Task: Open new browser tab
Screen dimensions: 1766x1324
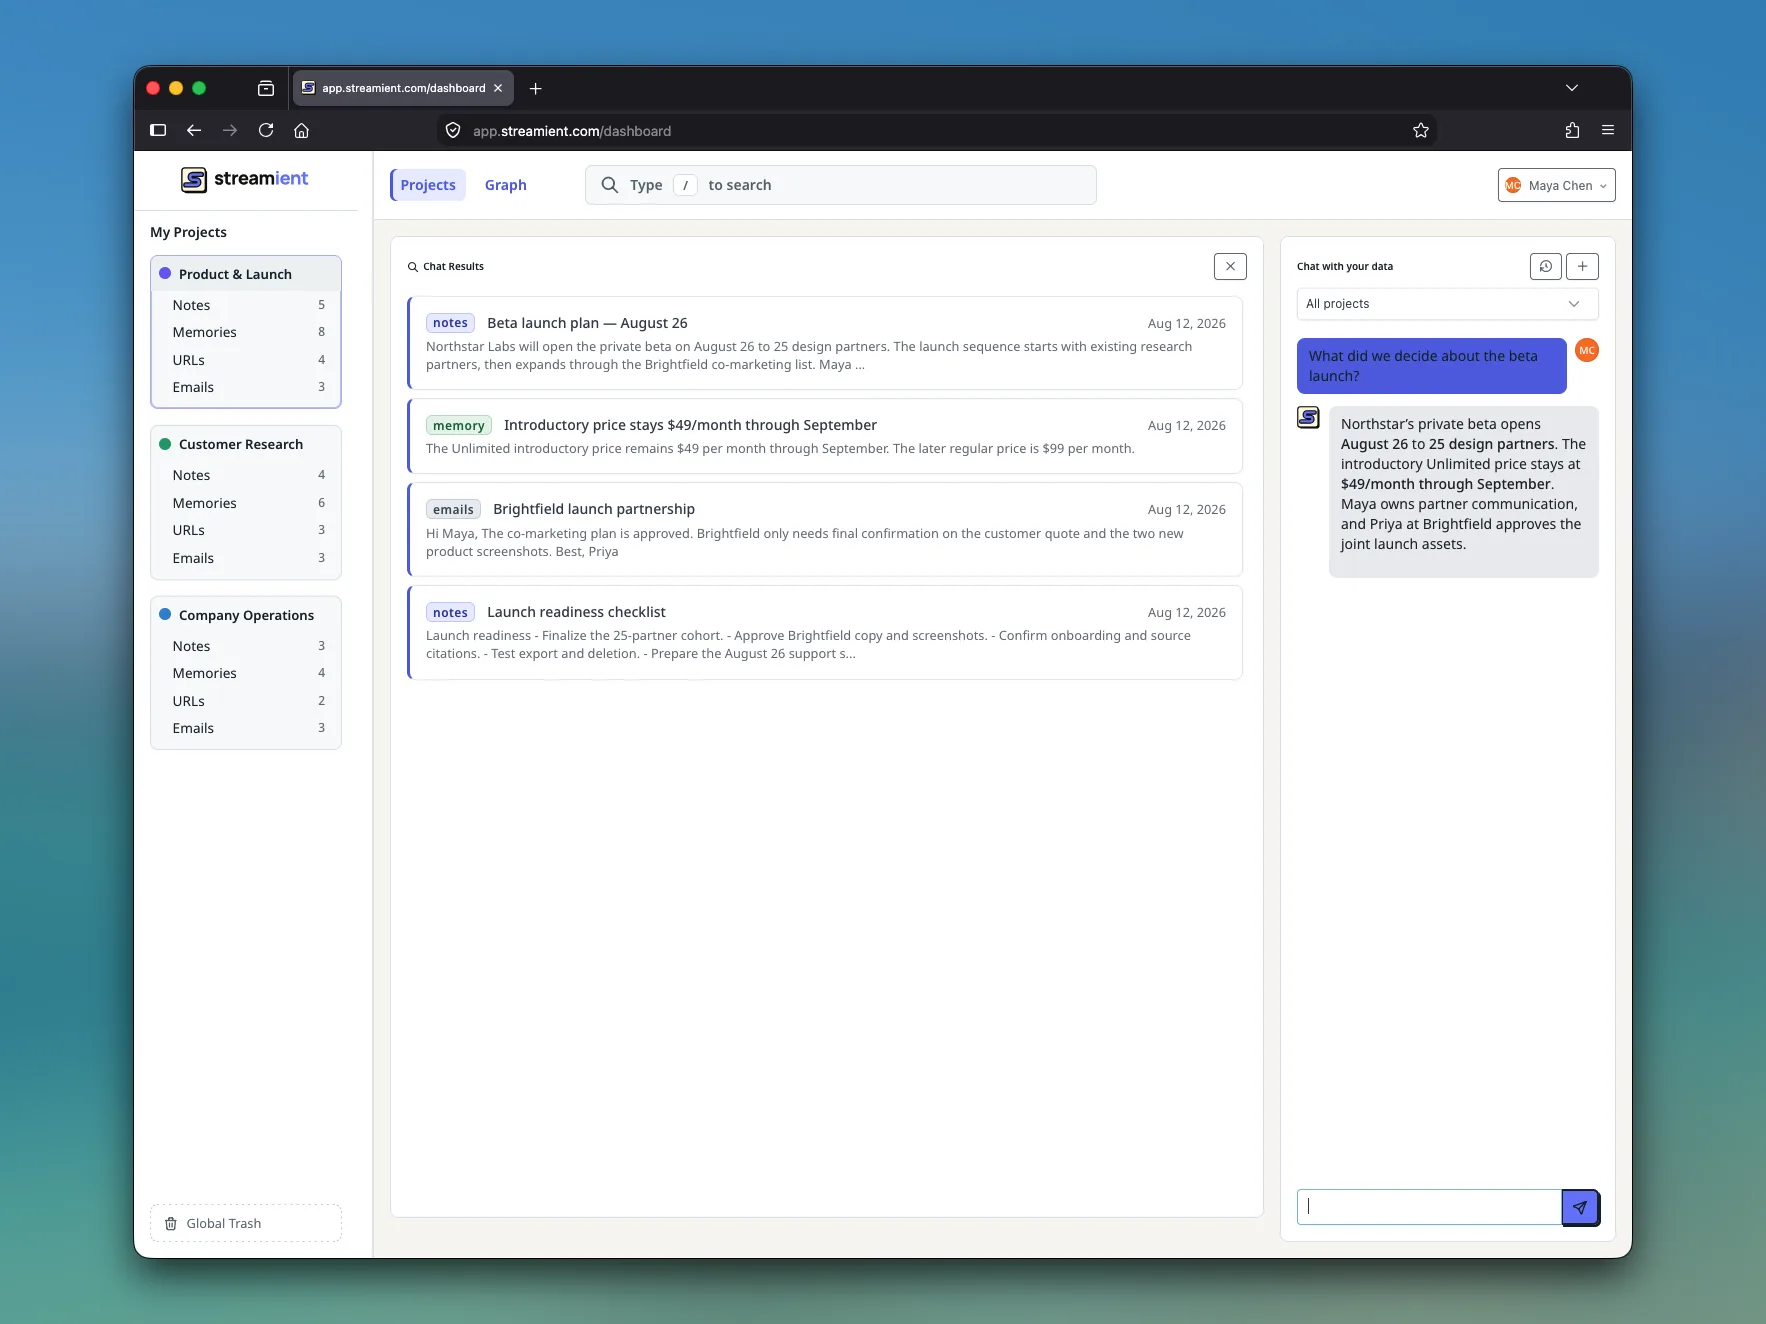Action: (535, 88)
